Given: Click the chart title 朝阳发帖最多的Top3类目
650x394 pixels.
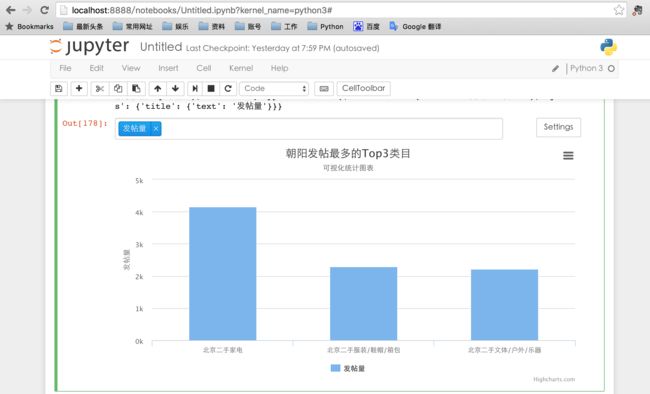Looking at the screenshot, I should tap(348, 153).
